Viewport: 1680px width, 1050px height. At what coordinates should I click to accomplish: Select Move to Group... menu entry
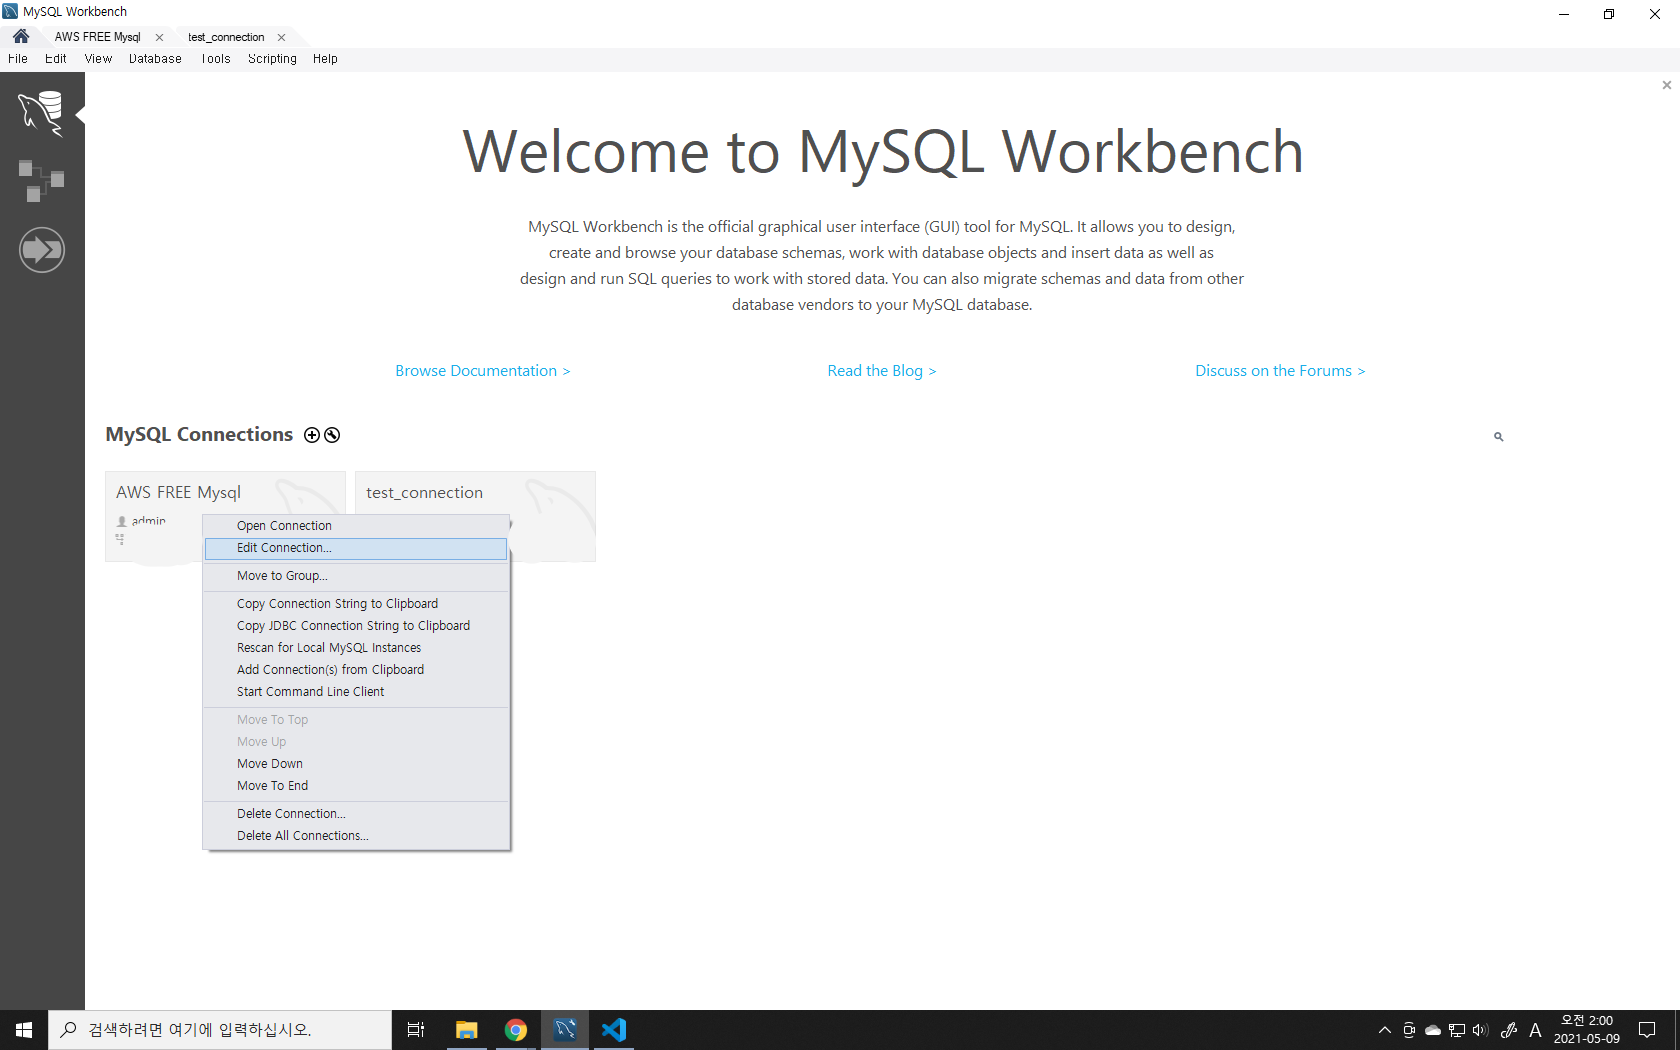356,576
